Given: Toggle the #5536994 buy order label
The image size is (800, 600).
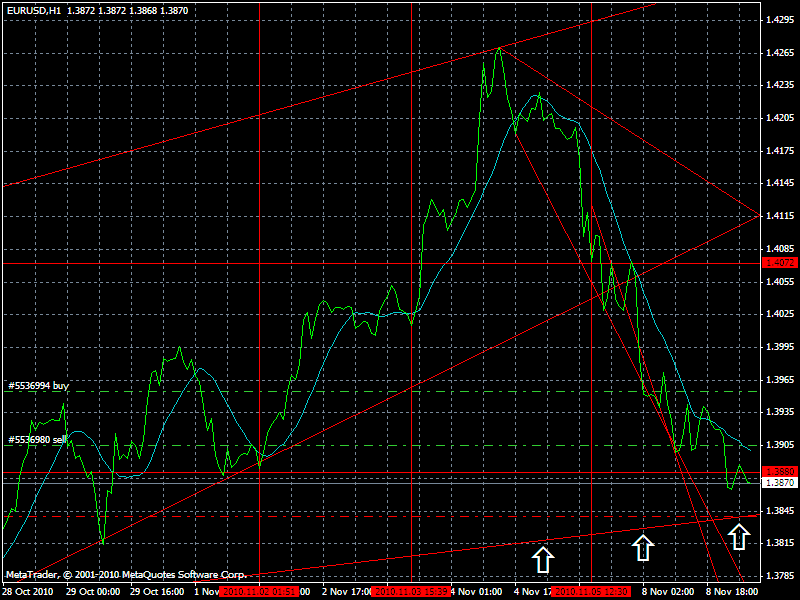Looking at the screenshot, I should coord(40,383).
